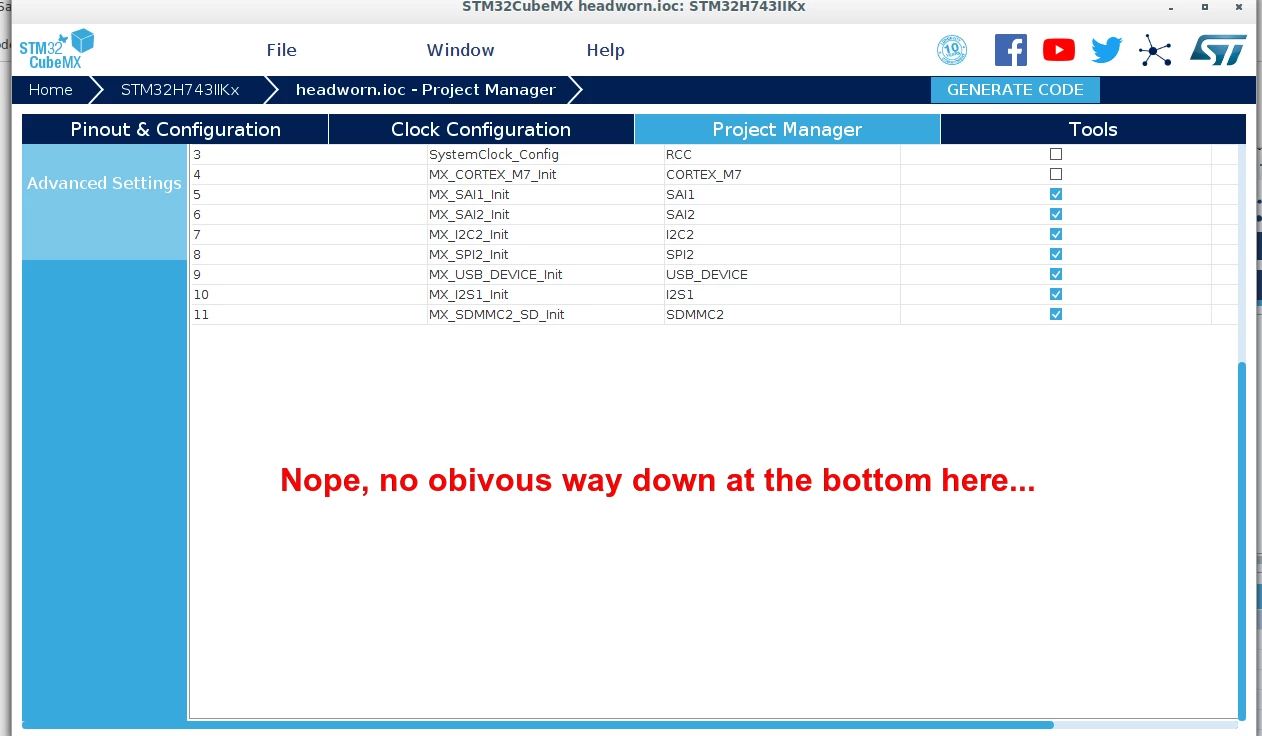The height and width of the screenshot is (736, 1262).
Task: Click rank number 3 cell
Action: click(308, 155)
